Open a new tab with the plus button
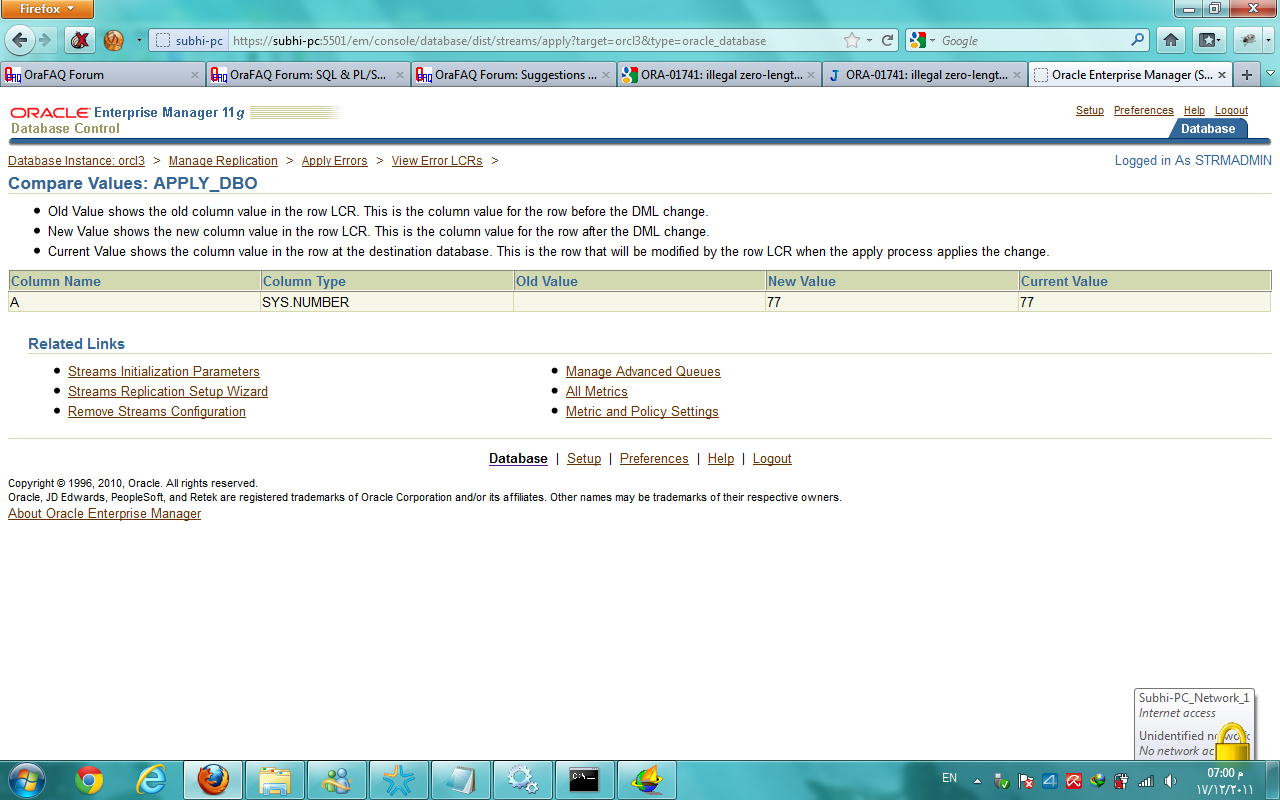This screenshot has width=1280, height=804. click(x=1246, y=75)
